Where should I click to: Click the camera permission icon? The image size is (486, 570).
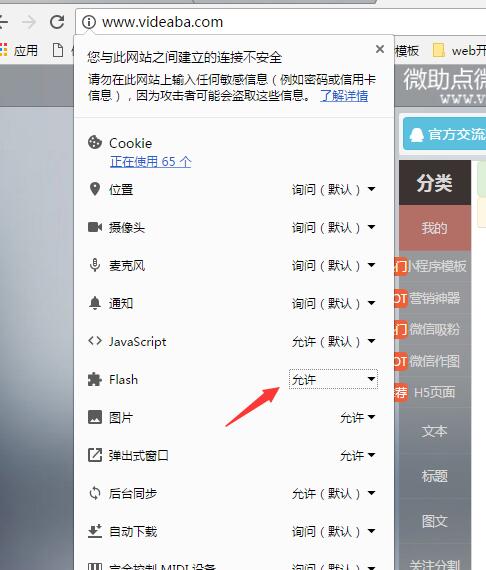click(x=95, y=227)
